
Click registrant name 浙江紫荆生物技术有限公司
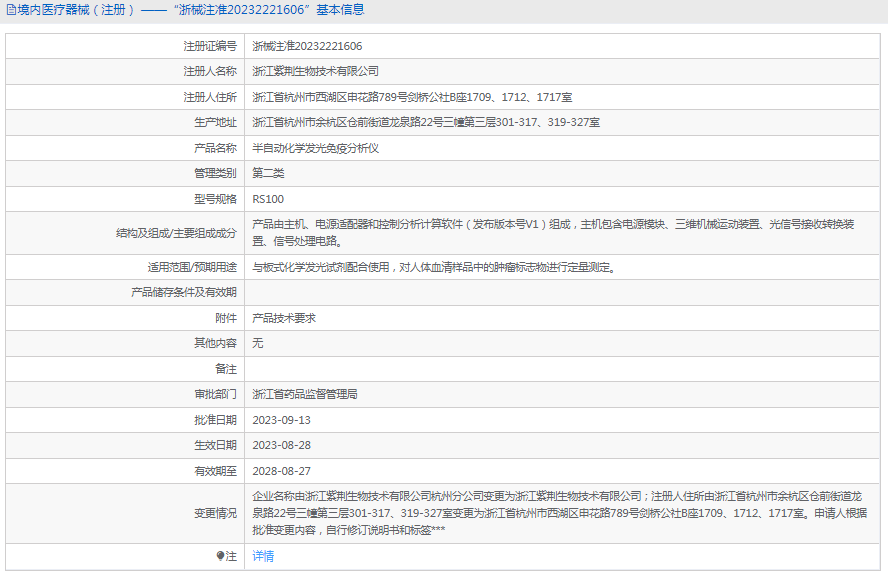(x=315, y=71)
